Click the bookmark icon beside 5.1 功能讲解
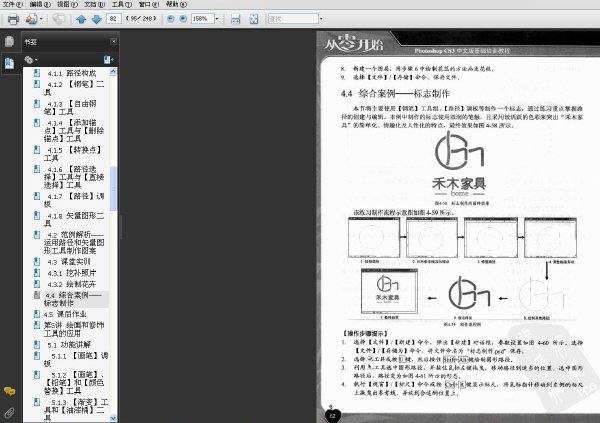This screenshot has height=423, width=600. tap(37, 345)
